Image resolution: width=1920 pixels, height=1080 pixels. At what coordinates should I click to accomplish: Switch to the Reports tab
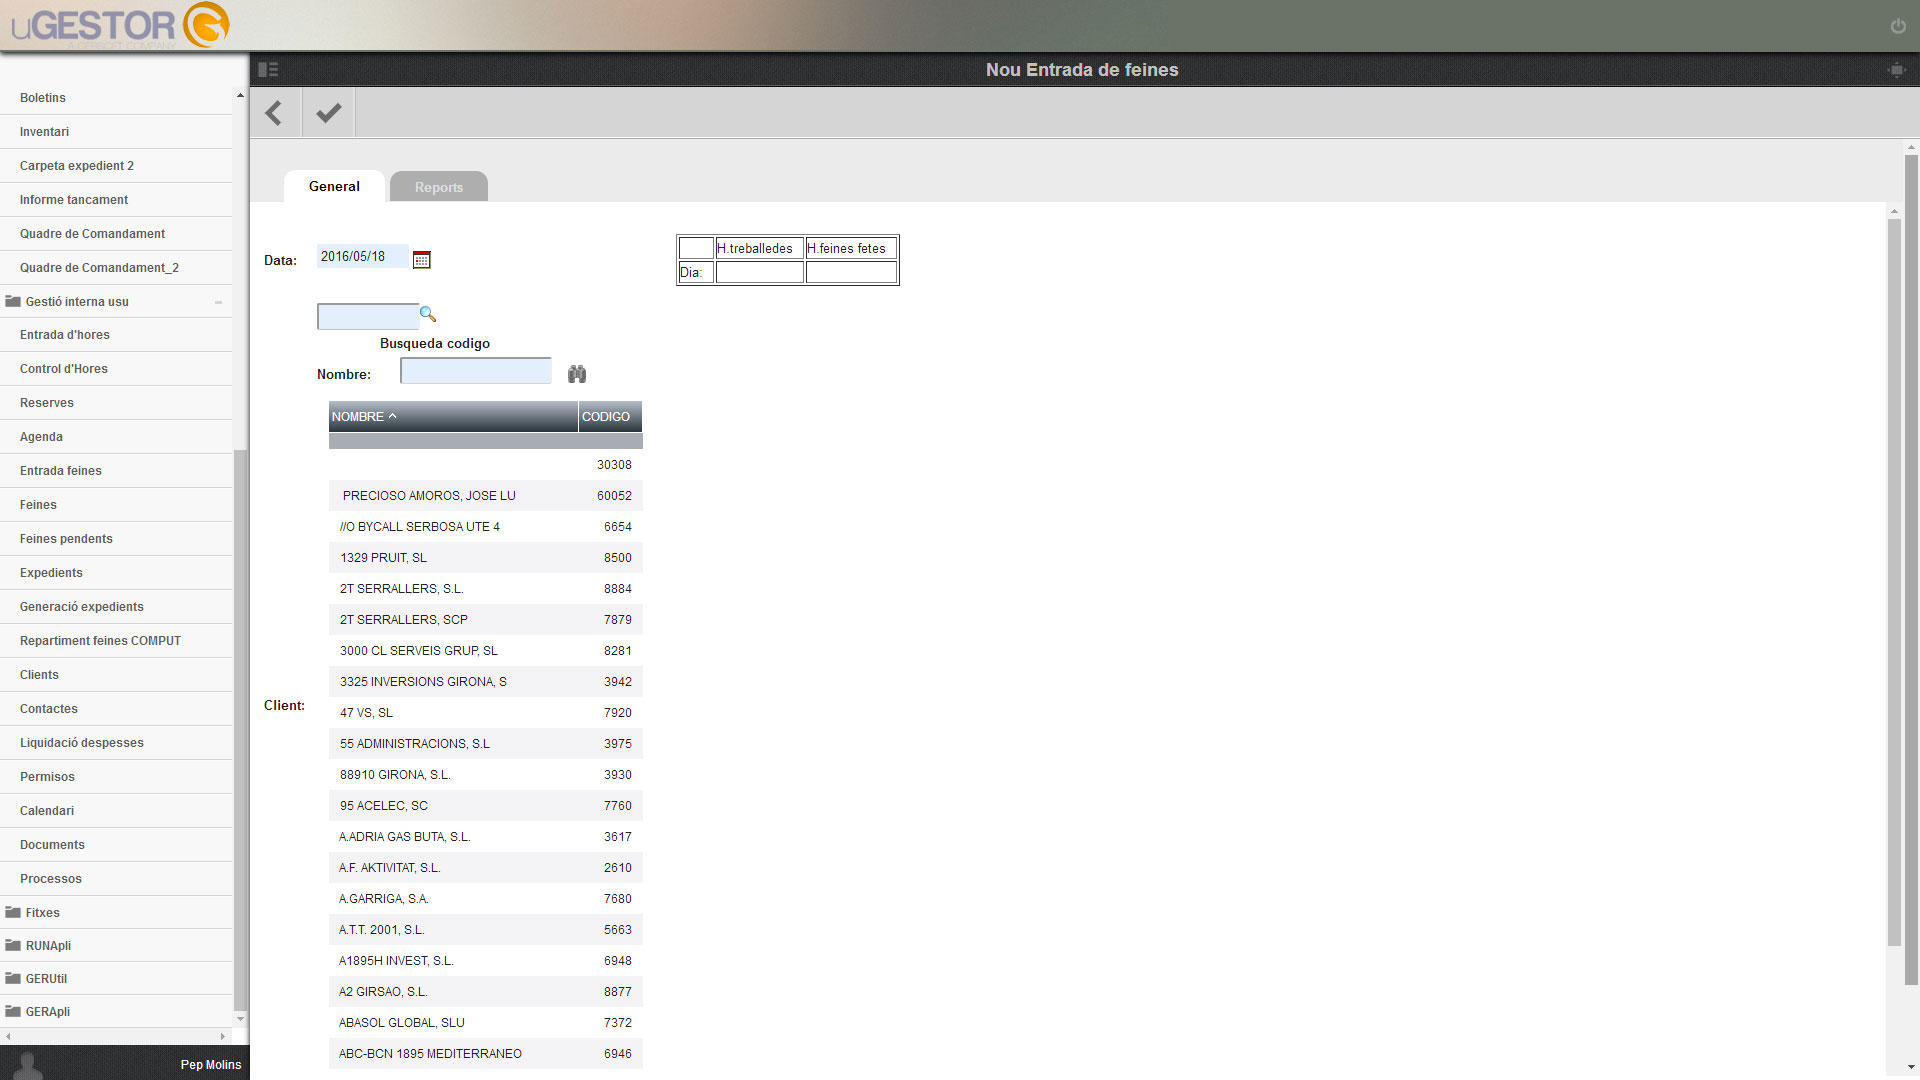(439, 187)
